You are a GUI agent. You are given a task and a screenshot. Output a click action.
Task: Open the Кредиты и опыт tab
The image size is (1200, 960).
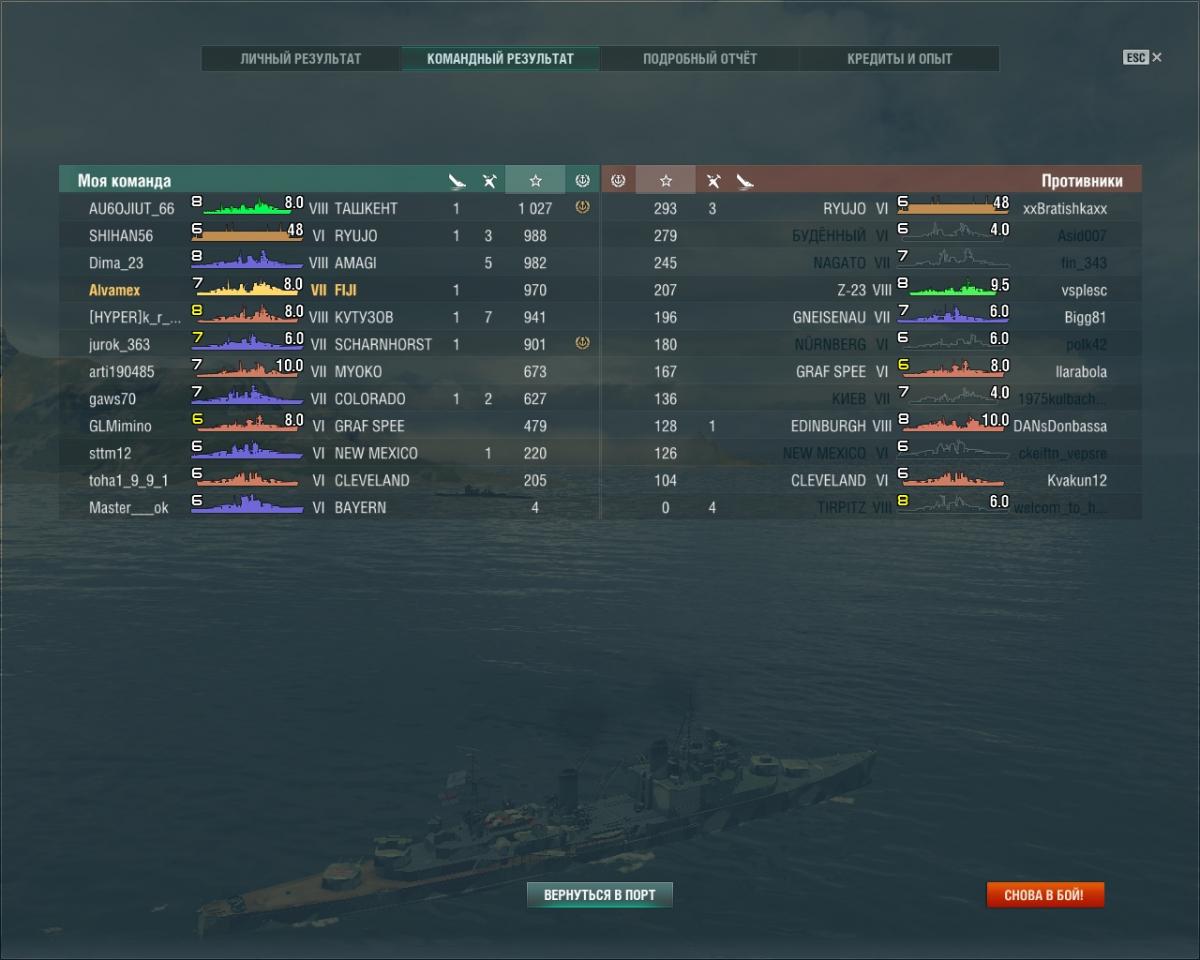click(900, 59)
